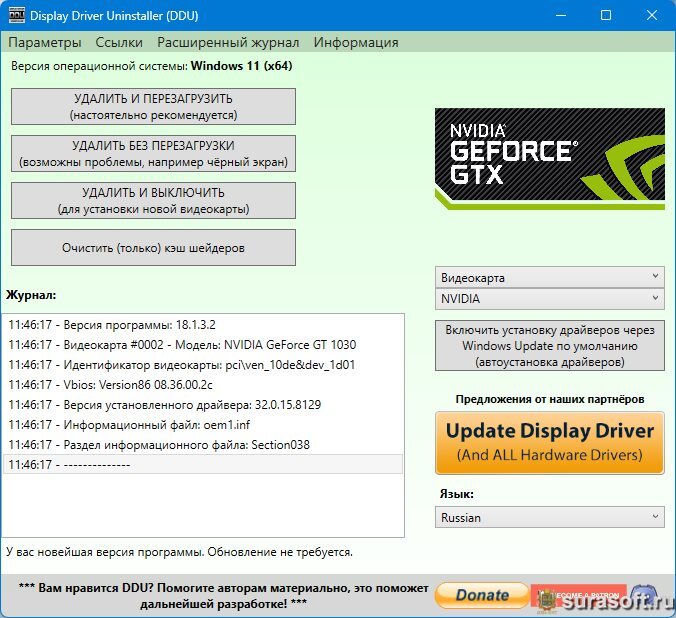Click УДАЛИТЬ БЕЗ ПЕРЕЗАГРУЗКИ button
Screen dimensions: 676x618
153,153
